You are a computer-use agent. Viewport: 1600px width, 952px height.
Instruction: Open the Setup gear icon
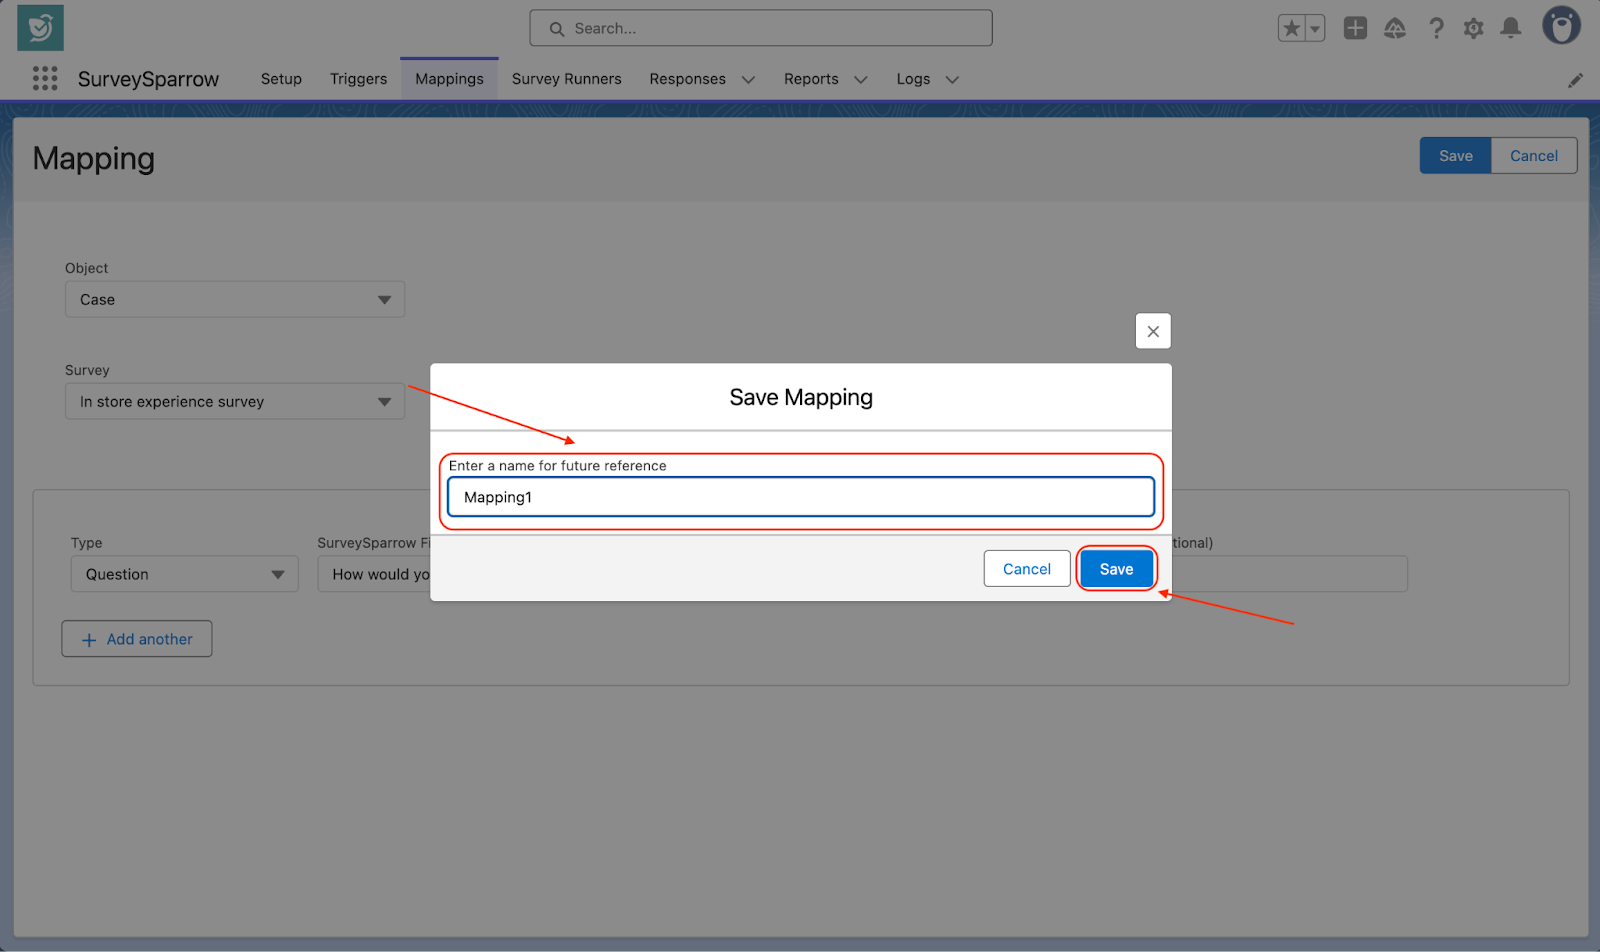pyautogui.click(x=1473, y=29)
